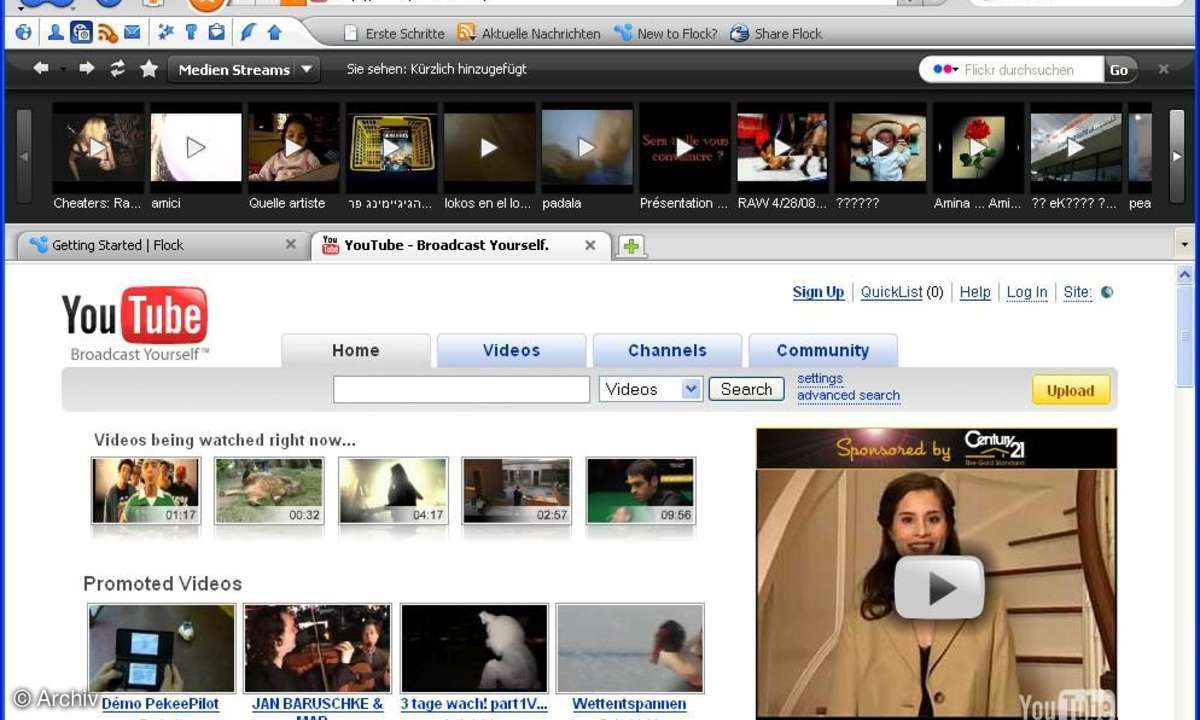
Task: Click the YouTube search text box
Action: click(x=461, y=390)
